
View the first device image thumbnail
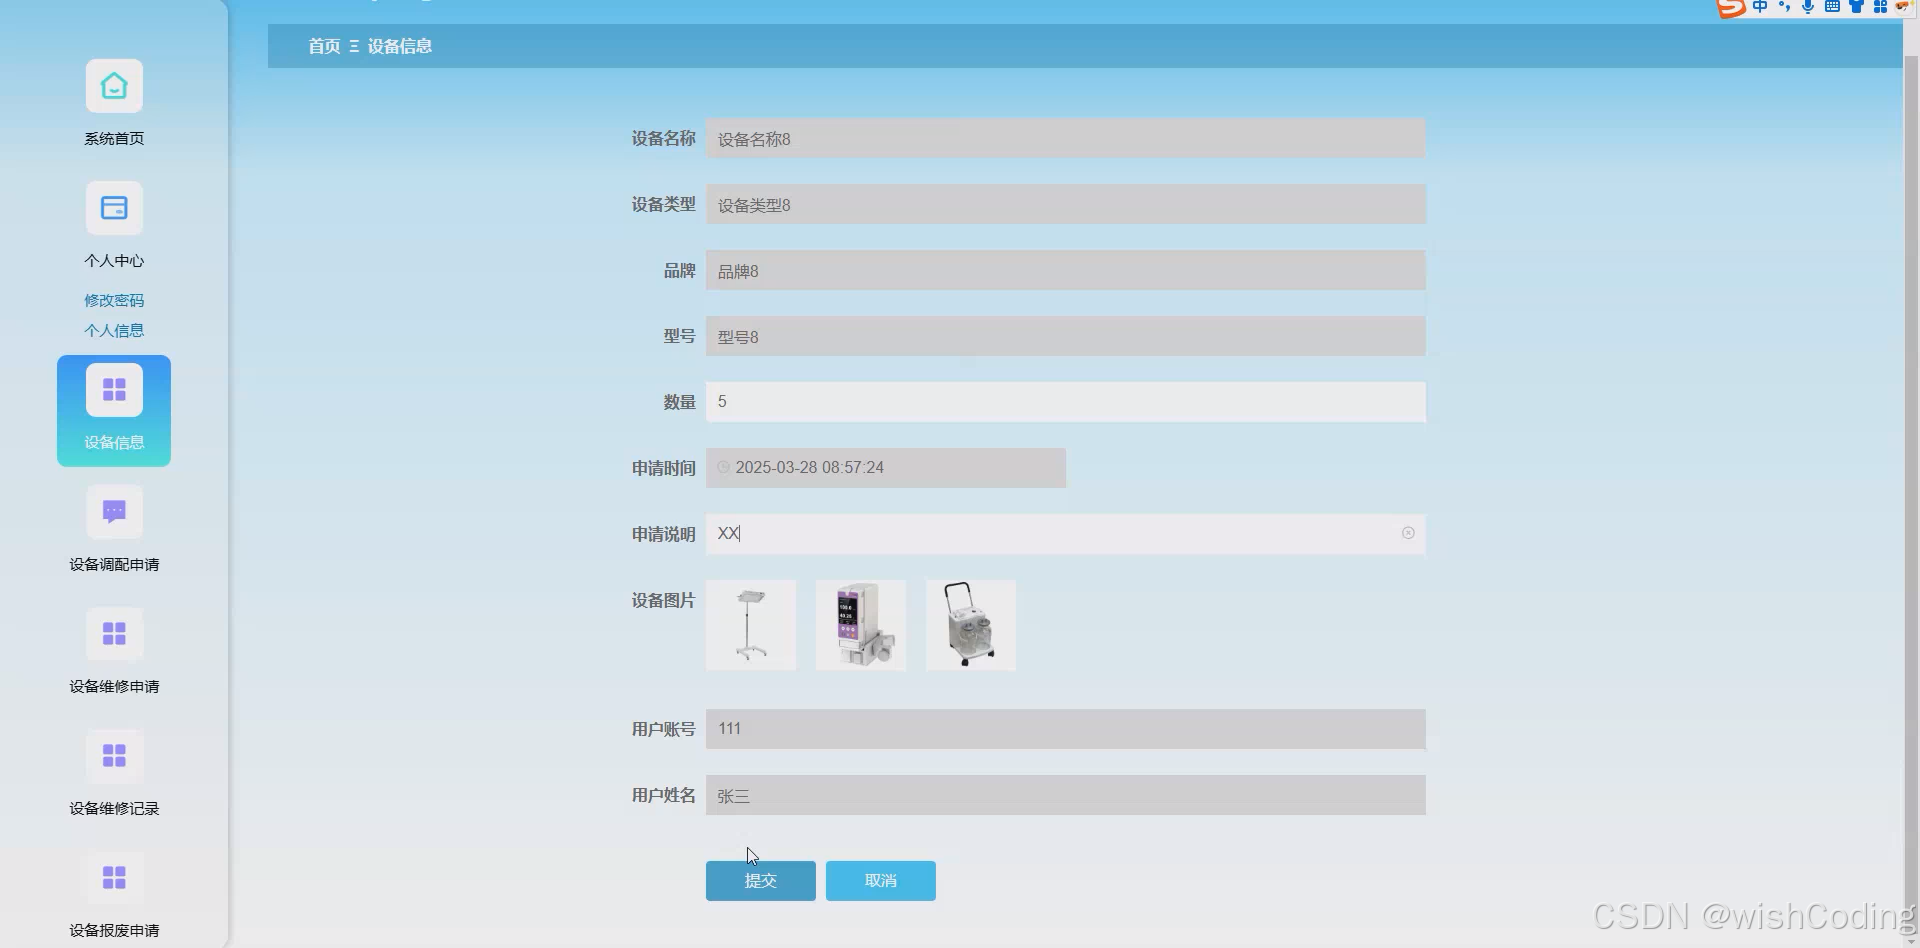click(750, 625)
